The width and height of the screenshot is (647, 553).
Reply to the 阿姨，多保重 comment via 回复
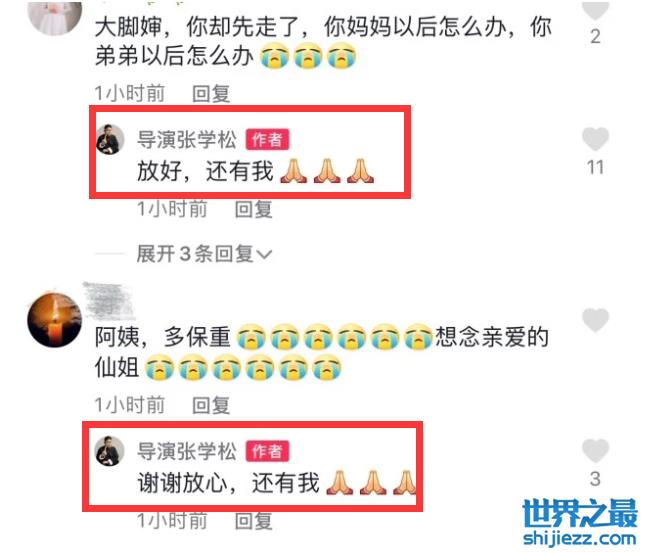click(x=211, y=405)
